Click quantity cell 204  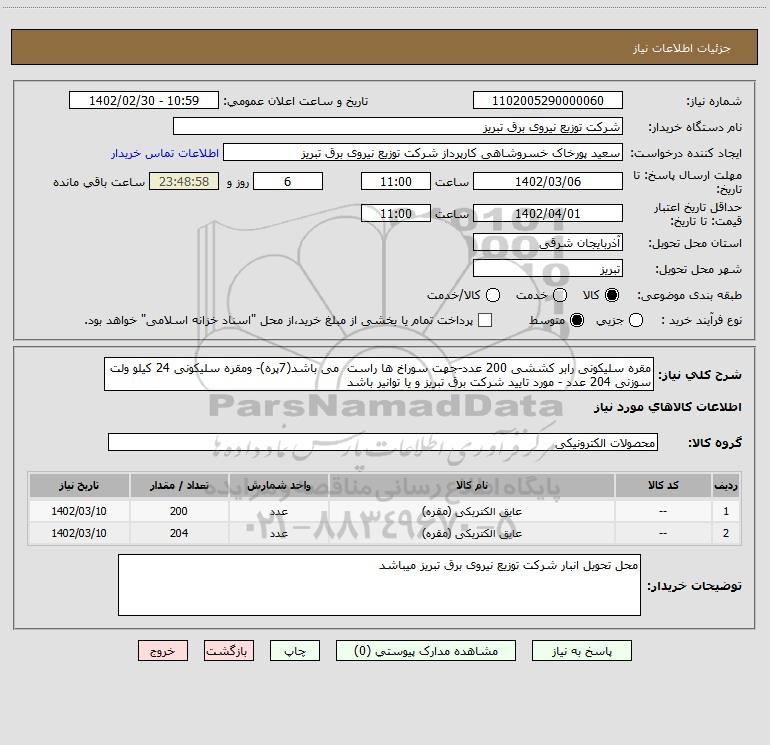point(179,533)
